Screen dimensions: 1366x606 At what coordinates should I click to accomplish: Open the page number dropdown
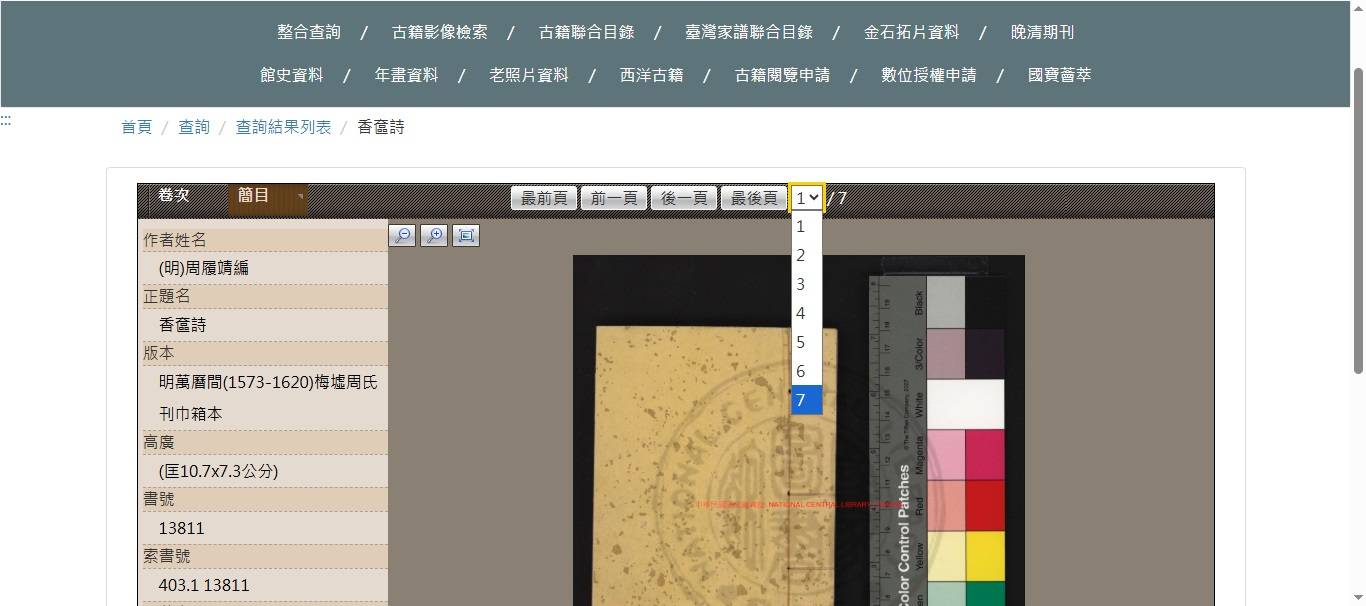[807, 198]
